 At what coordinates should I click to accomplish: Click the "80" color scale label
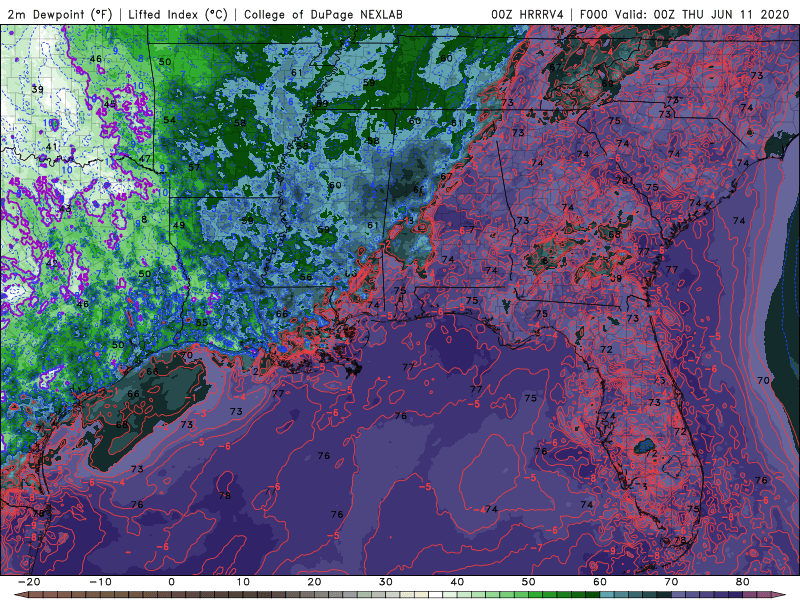tap(743, 582)
